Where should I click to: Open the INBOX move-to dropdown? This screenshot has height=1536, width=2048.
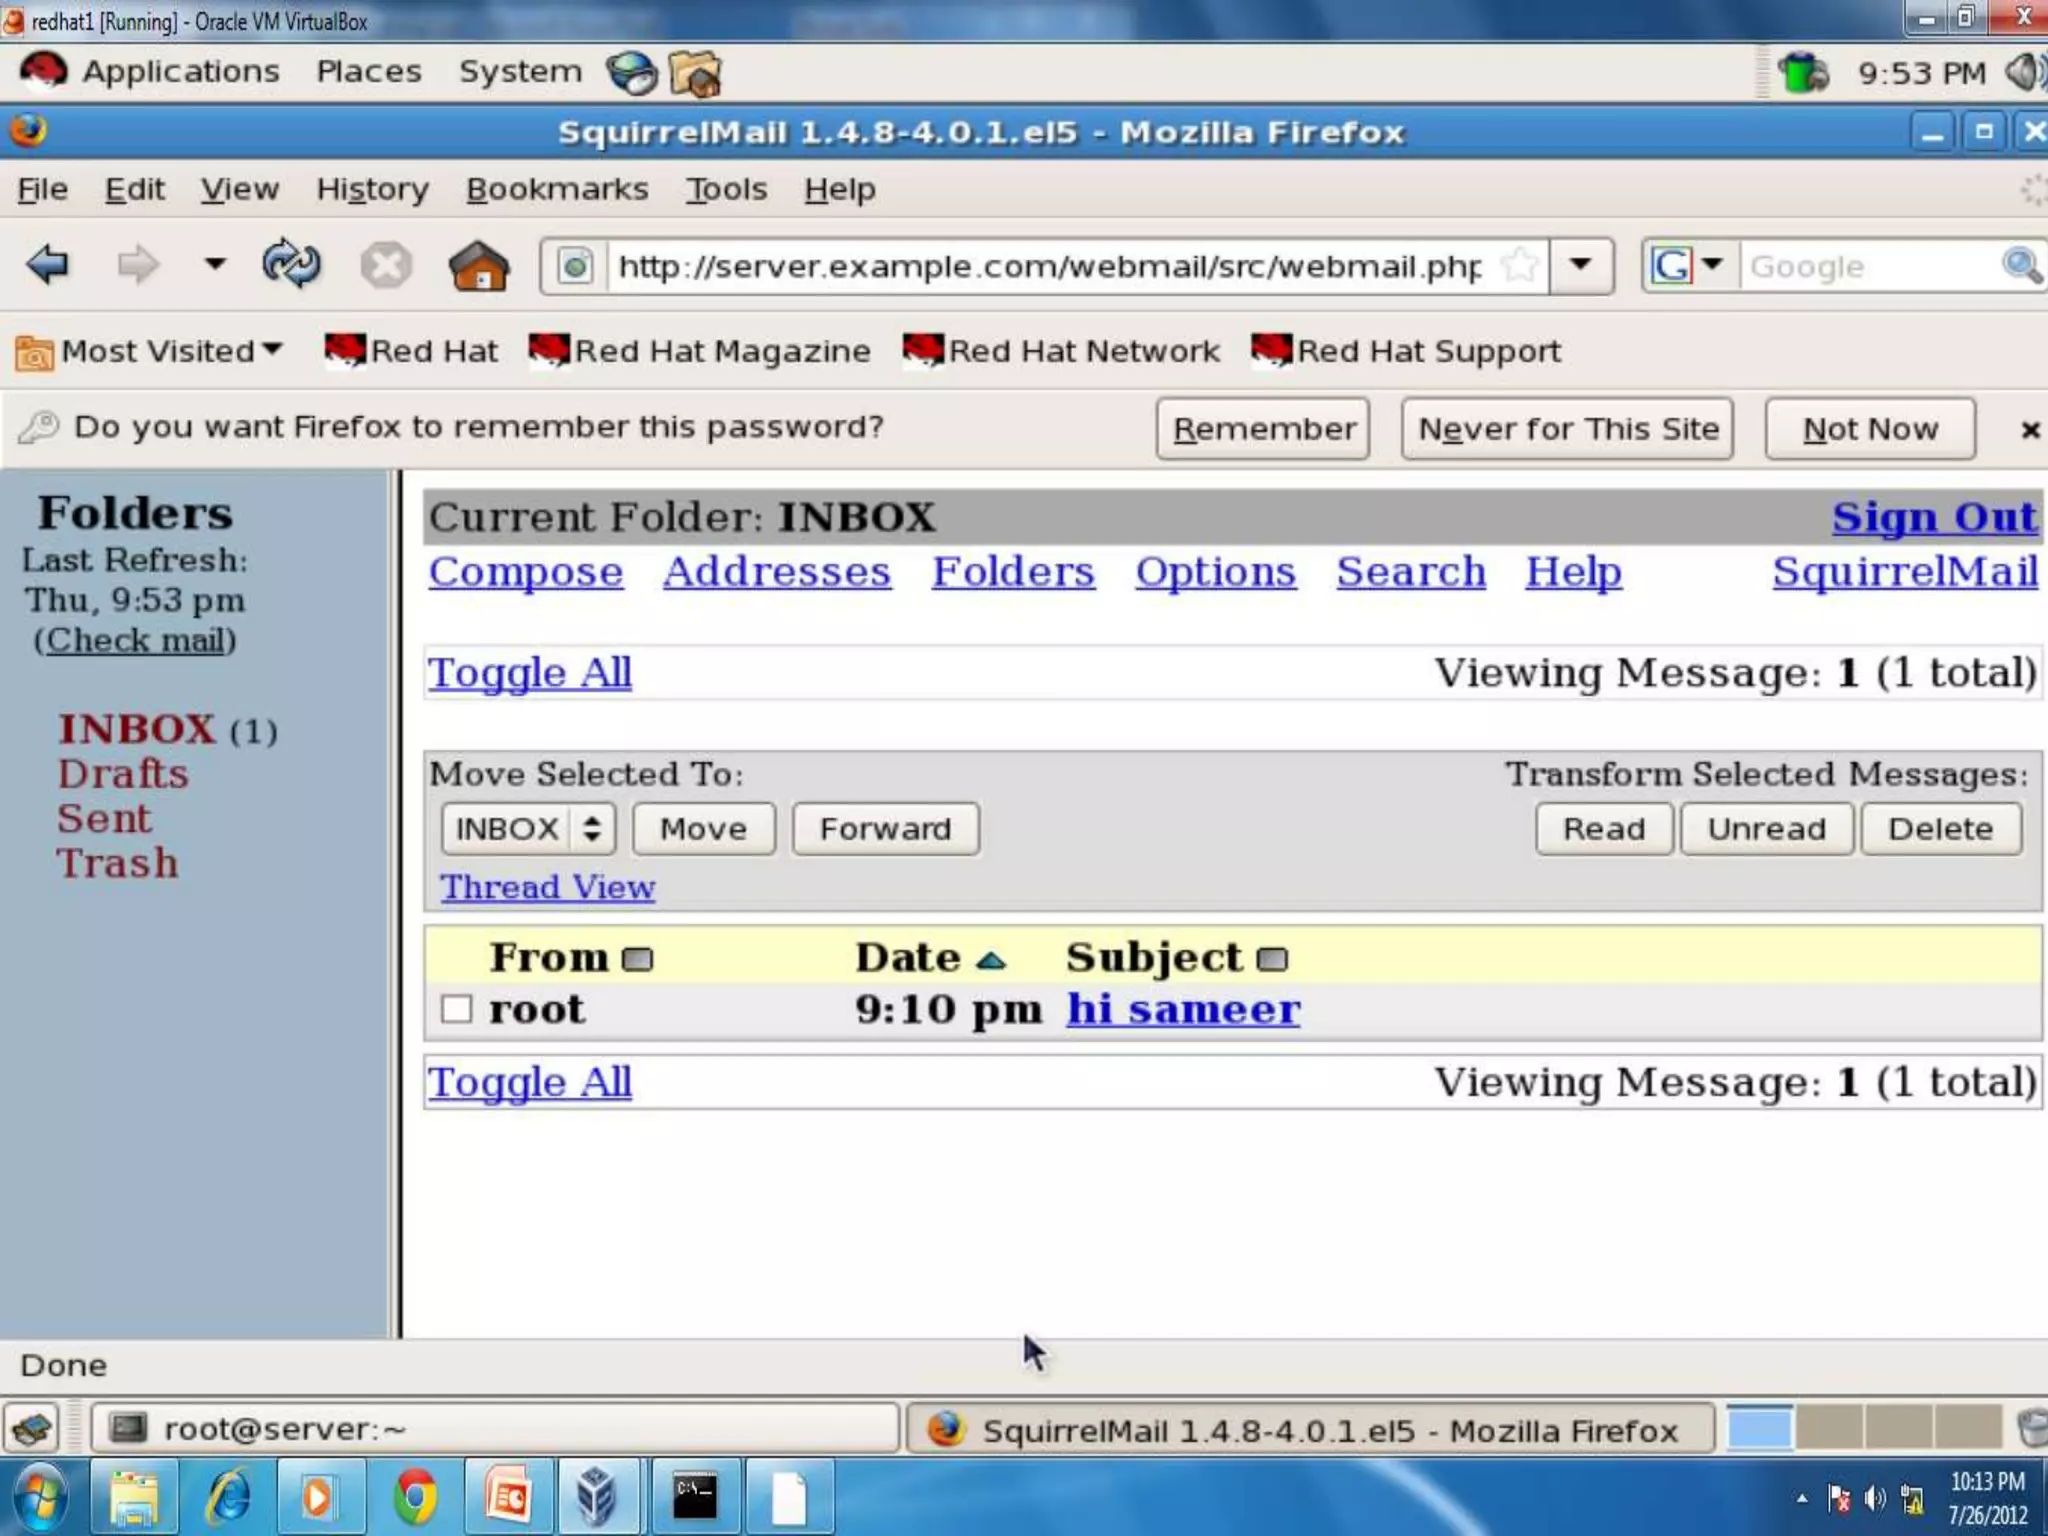pos(527,829)
